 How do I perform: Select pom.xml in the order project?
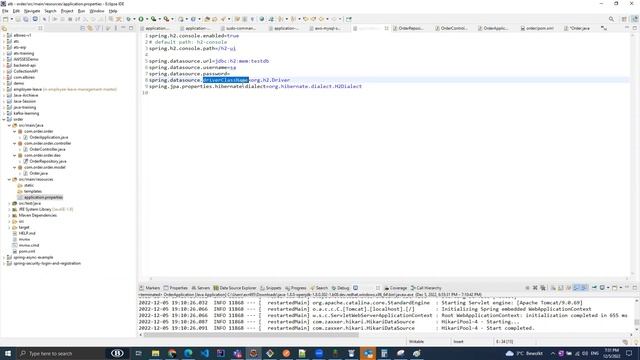click(x=27, y=251)
